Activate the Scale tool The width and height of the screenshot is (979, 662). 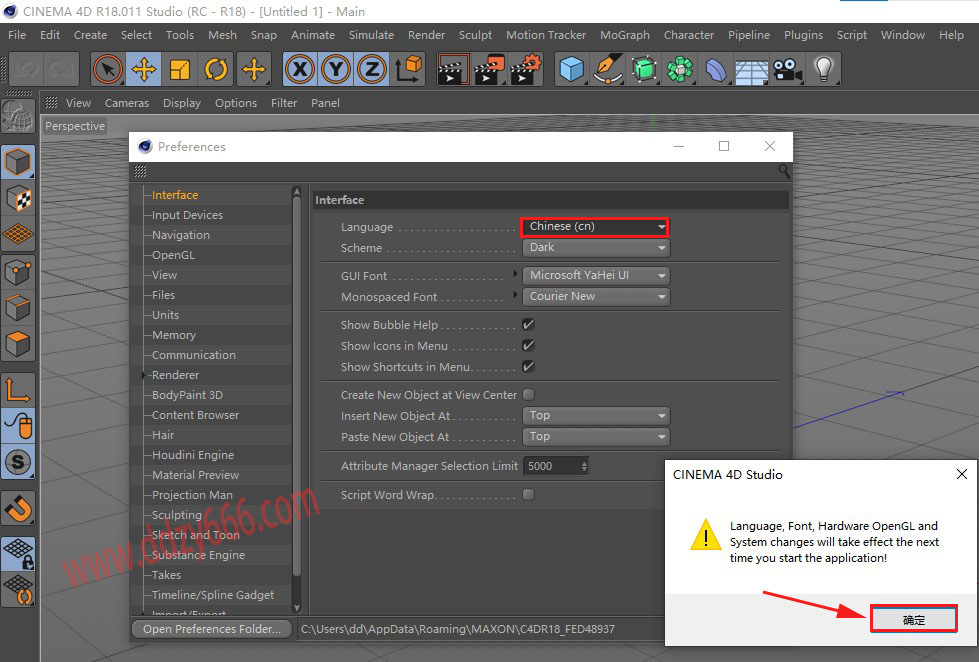click(180, 69)
